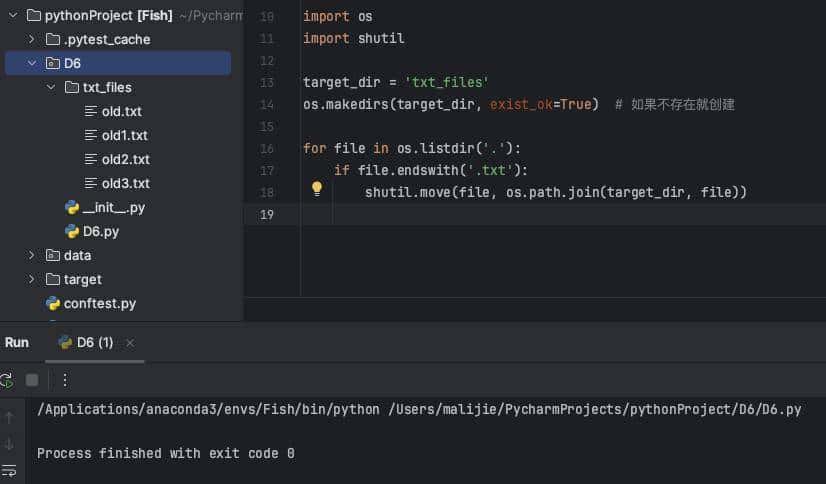Select the data folder label
This screenshot has height=484, width=826.
point(77,255)
